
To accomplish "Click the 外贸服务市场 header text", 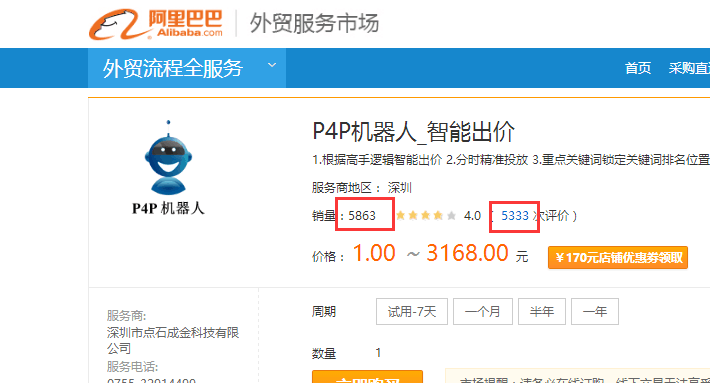I will 314,24.
